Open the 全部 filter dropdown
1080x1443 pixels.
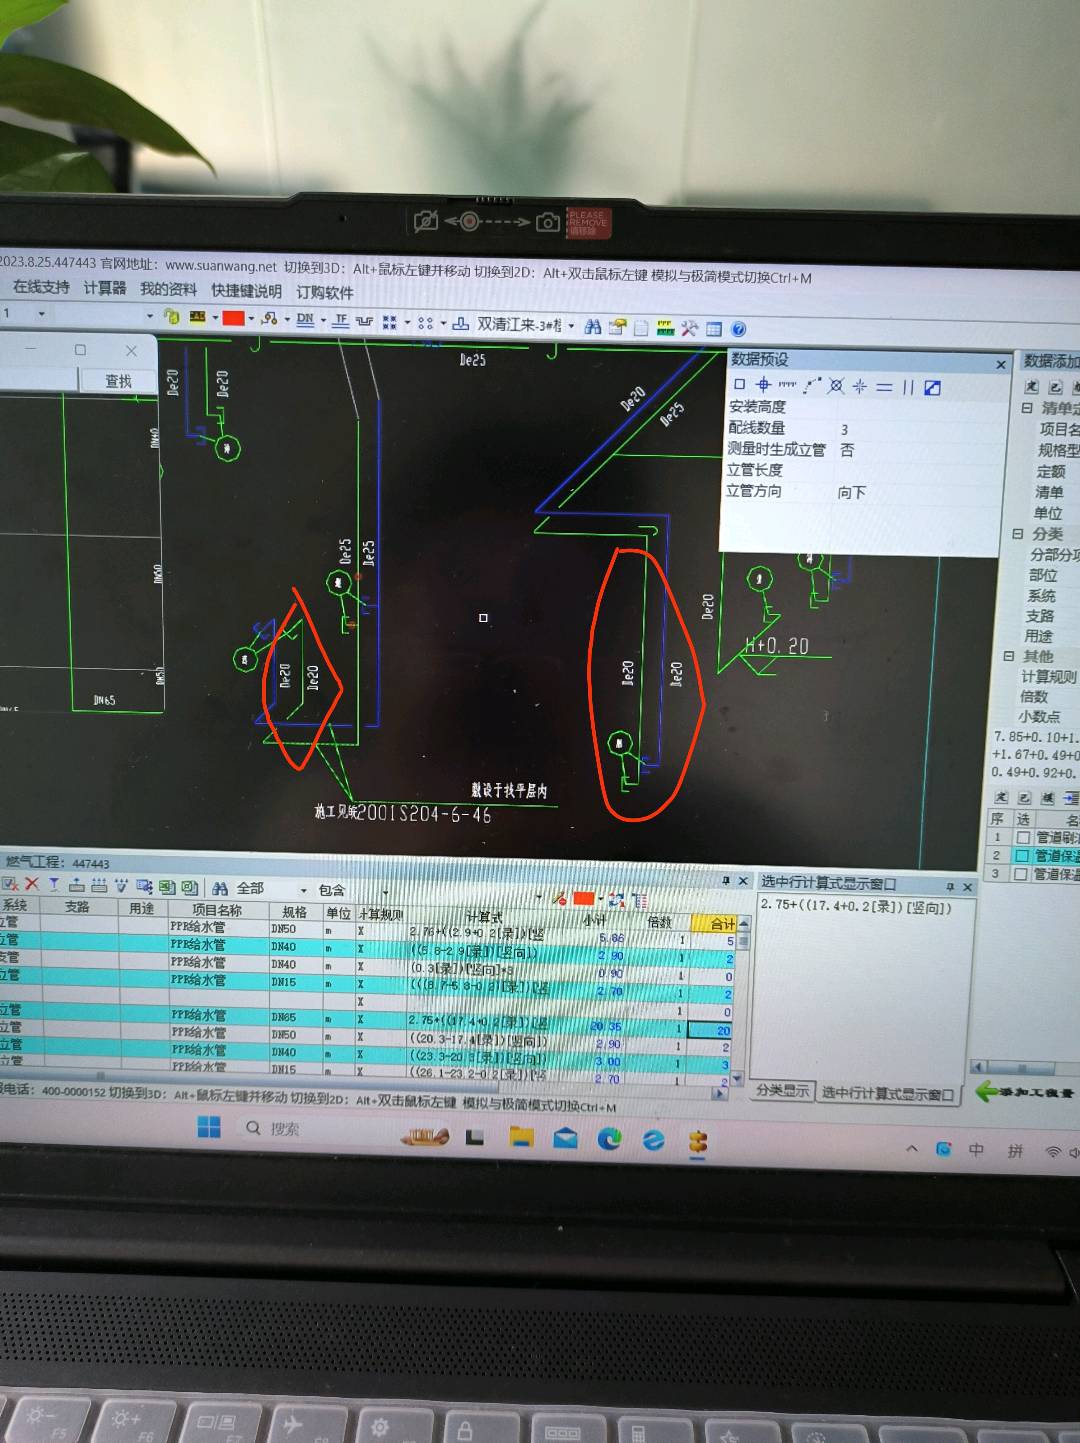(304, 890)
